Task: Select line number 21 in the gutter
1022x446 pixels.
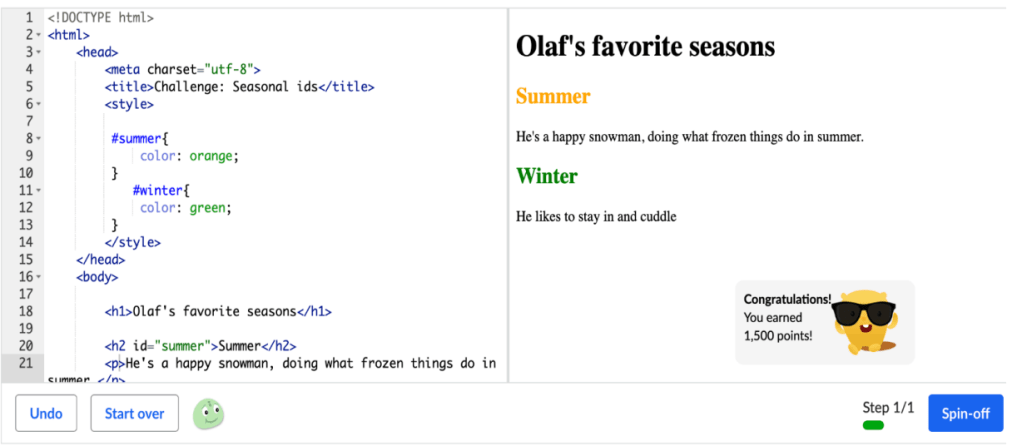Action: (25, 363)
